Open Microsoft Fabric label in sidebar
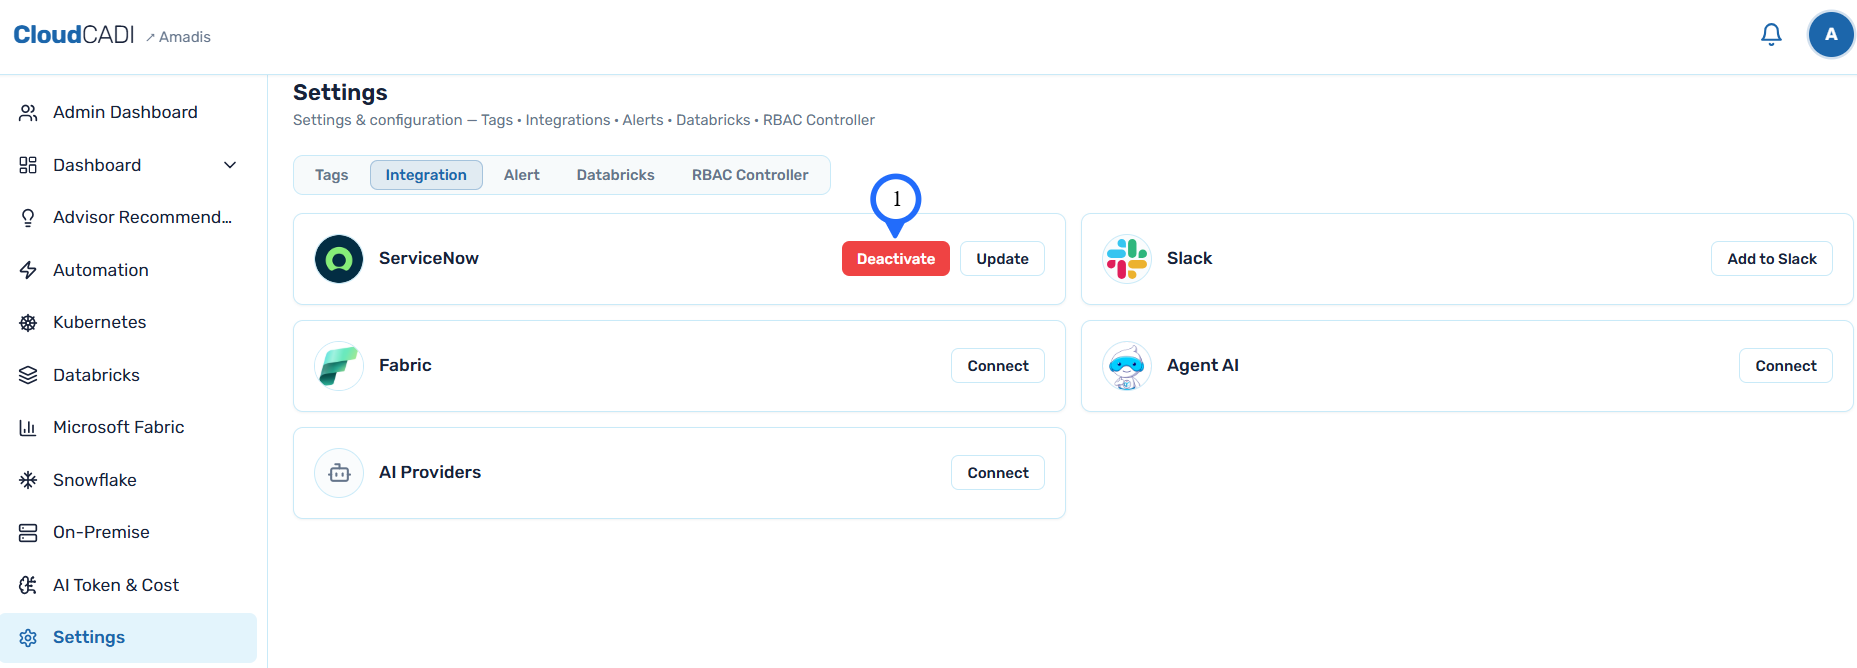1857x668 pixels. pos(119,427)
